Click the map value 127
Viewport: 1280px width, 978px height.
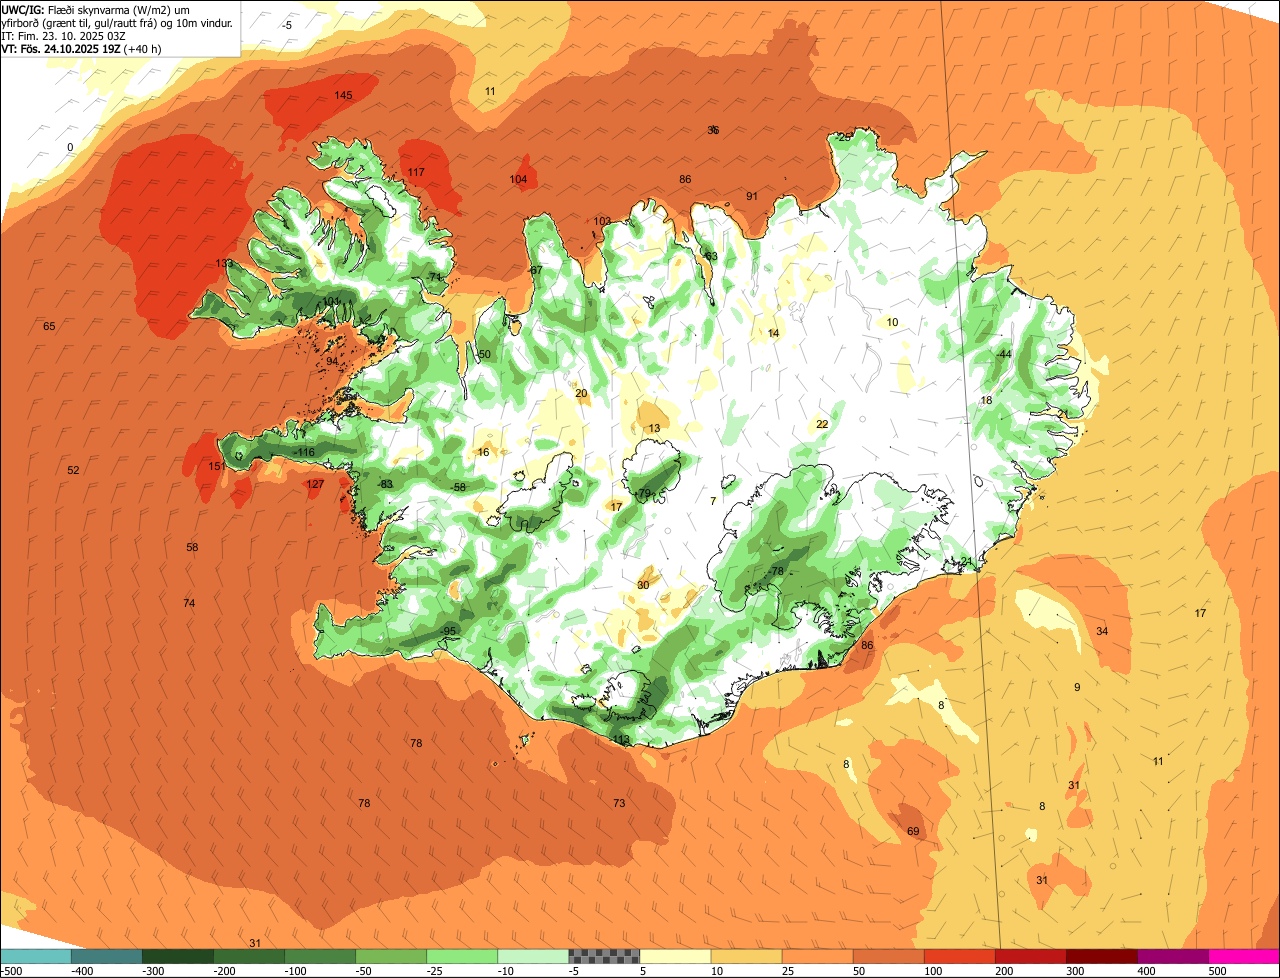point(315,485)
